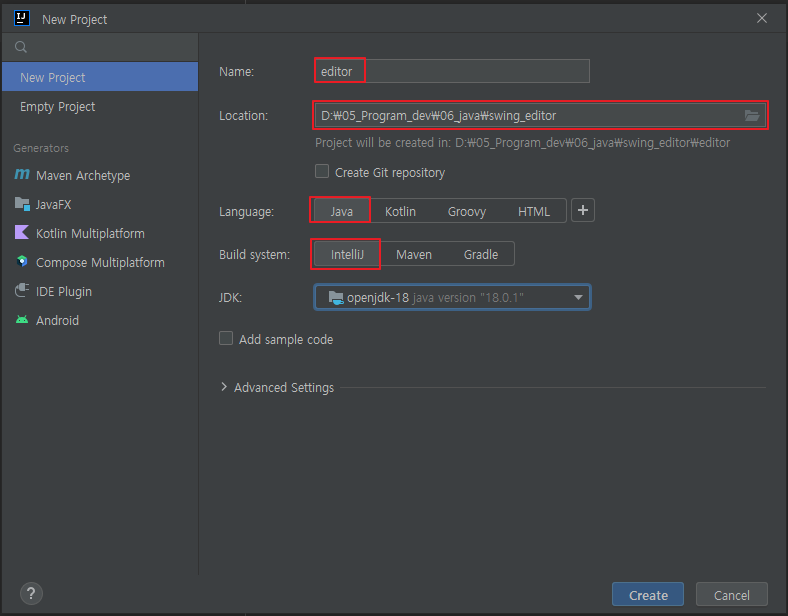The height and width of the screenshot is (616, 788).
Task: Click the Name: label
Action: (x=236, y=71)
